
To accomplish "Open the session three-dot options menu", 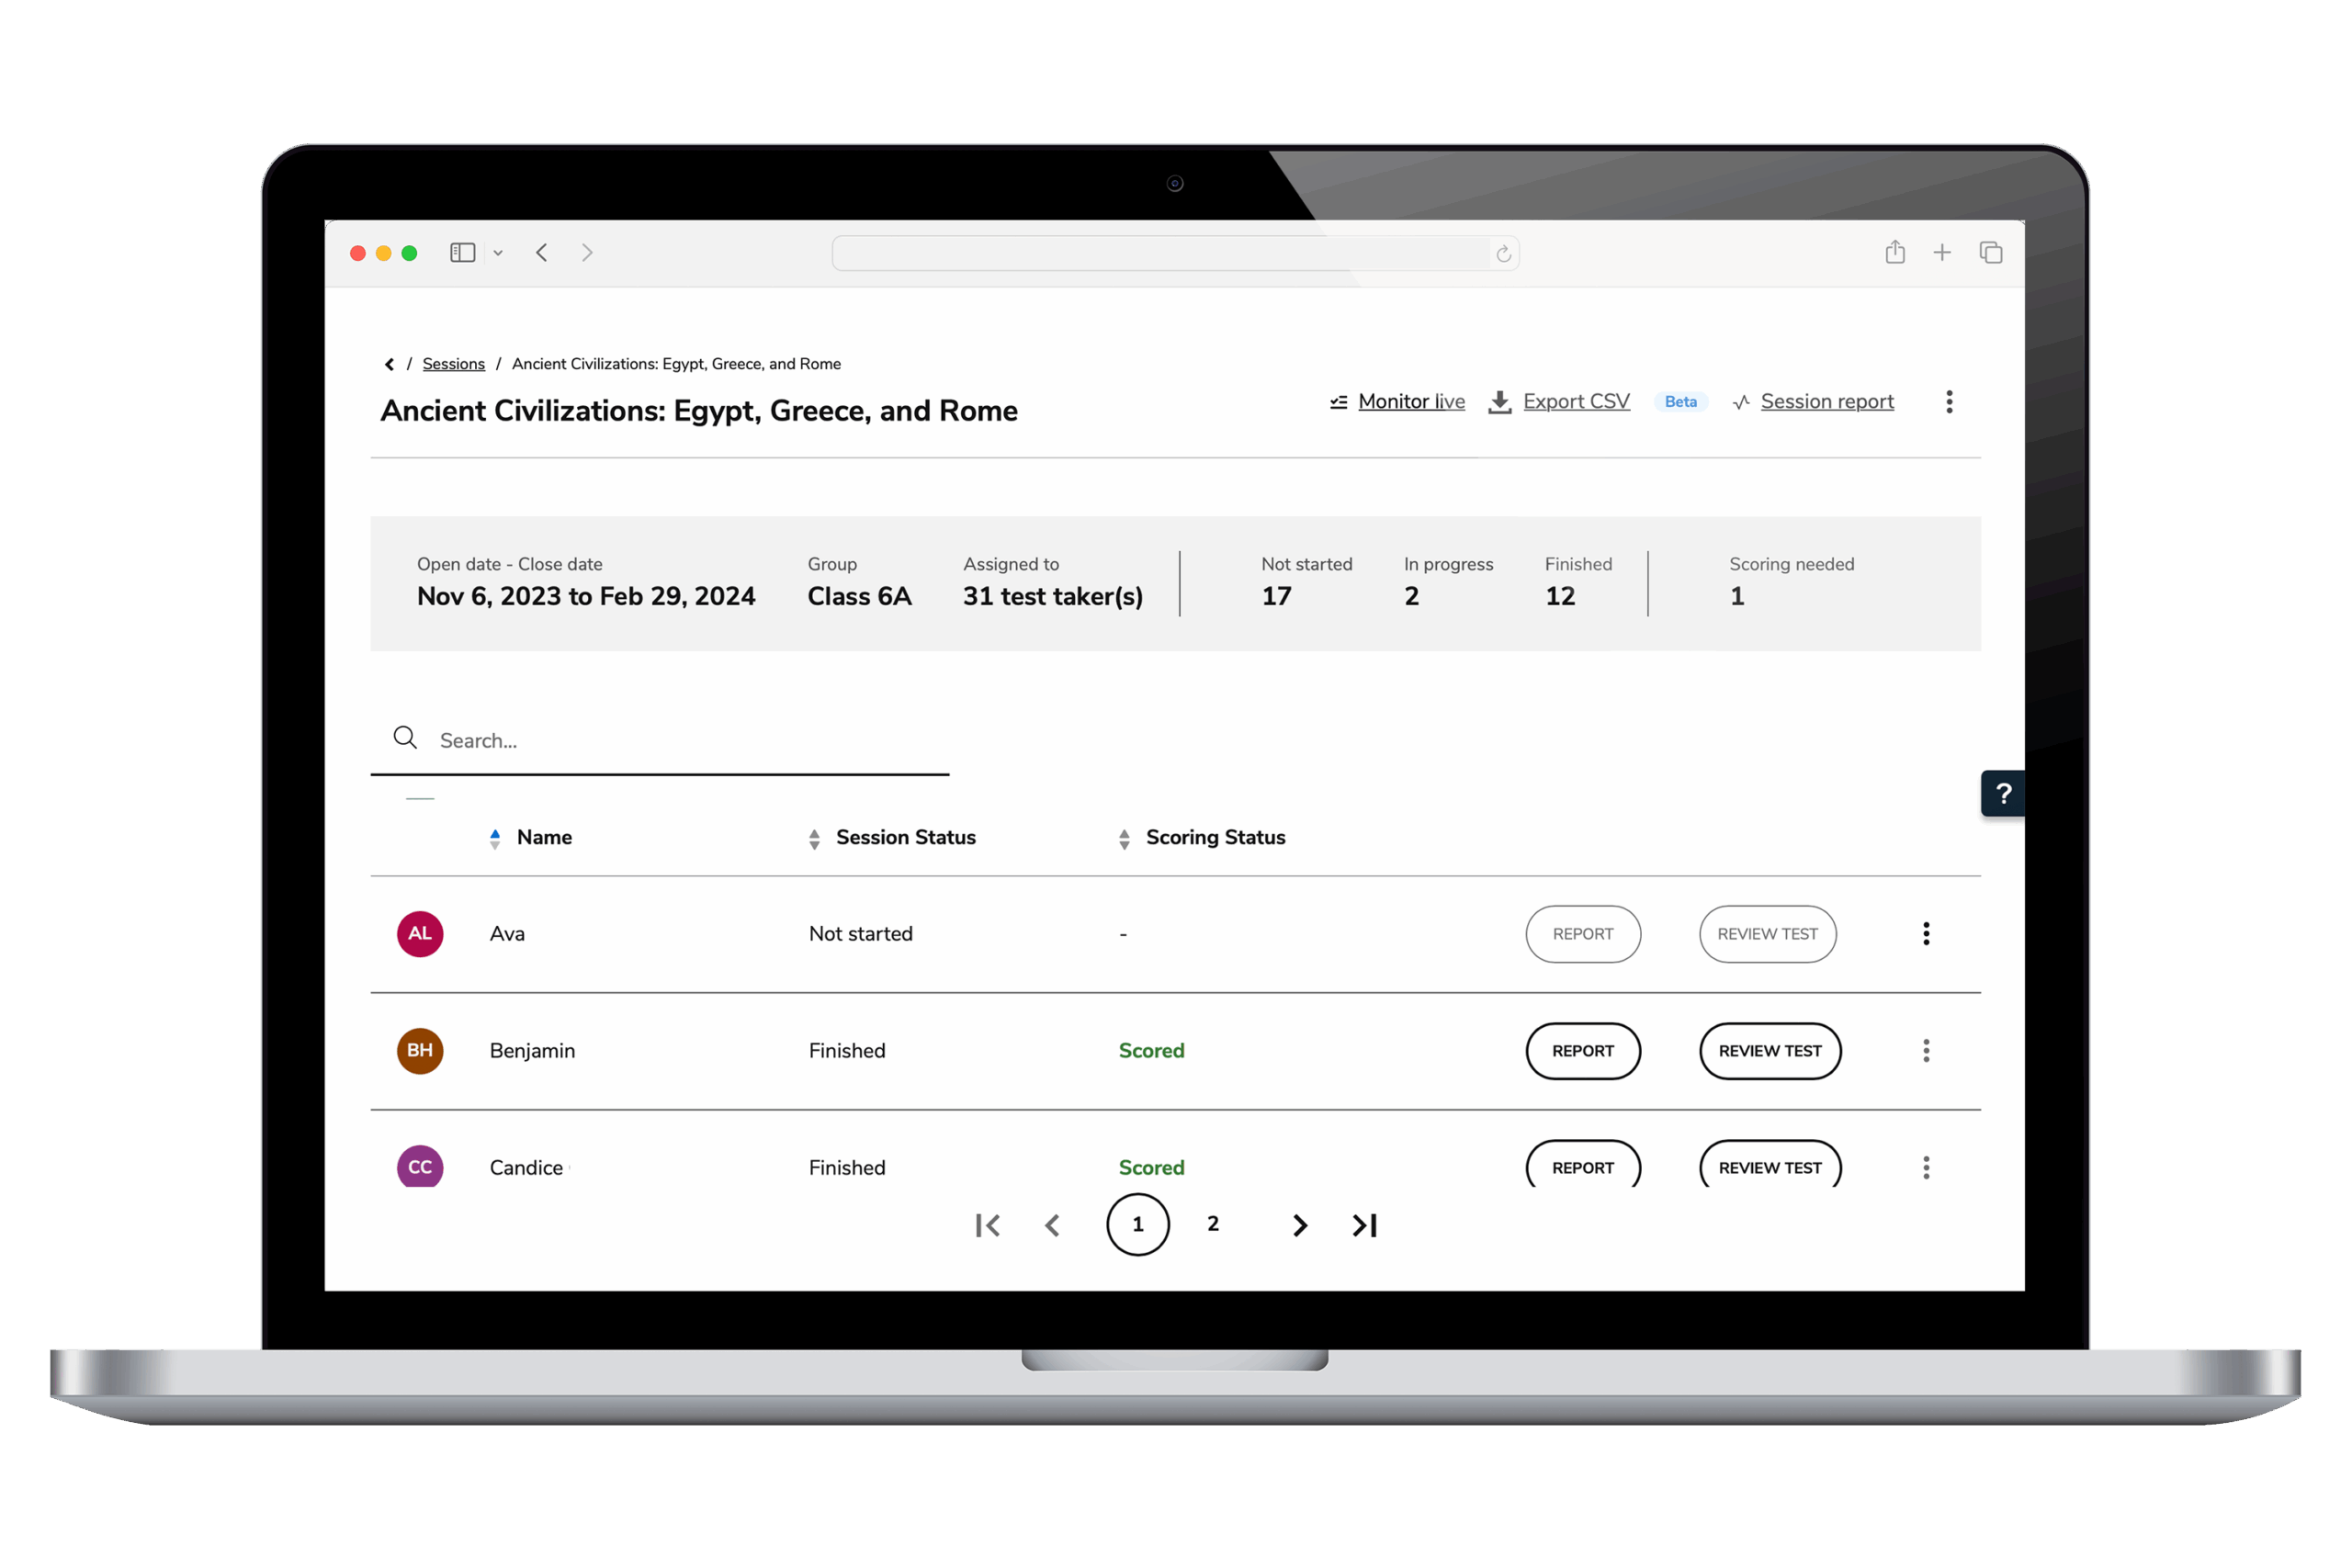I will tap(1949, 402).
